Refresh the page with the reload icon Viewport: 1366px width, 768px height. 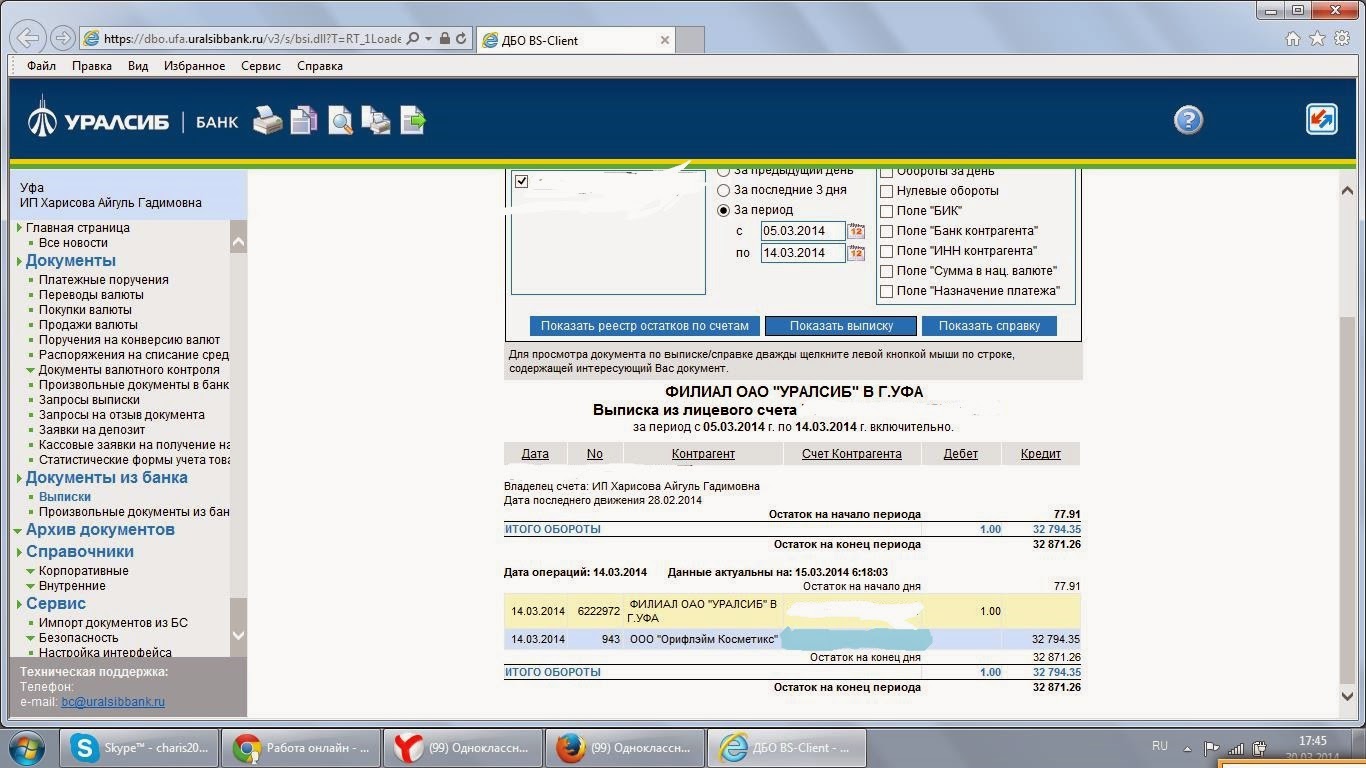point(461,39)
